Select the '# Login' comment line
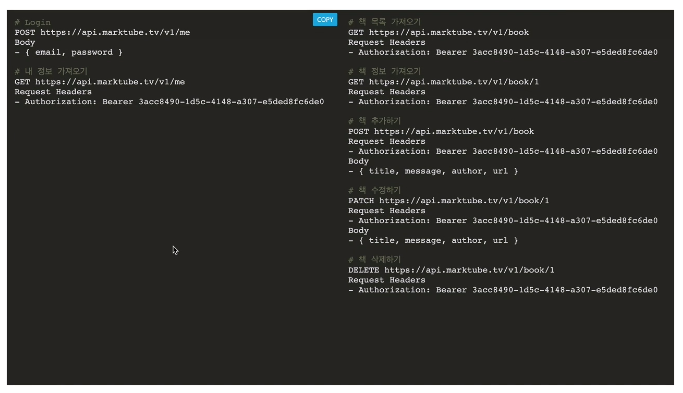The height and width of the screenshot is (393, 683). click(x=33, y=22)
